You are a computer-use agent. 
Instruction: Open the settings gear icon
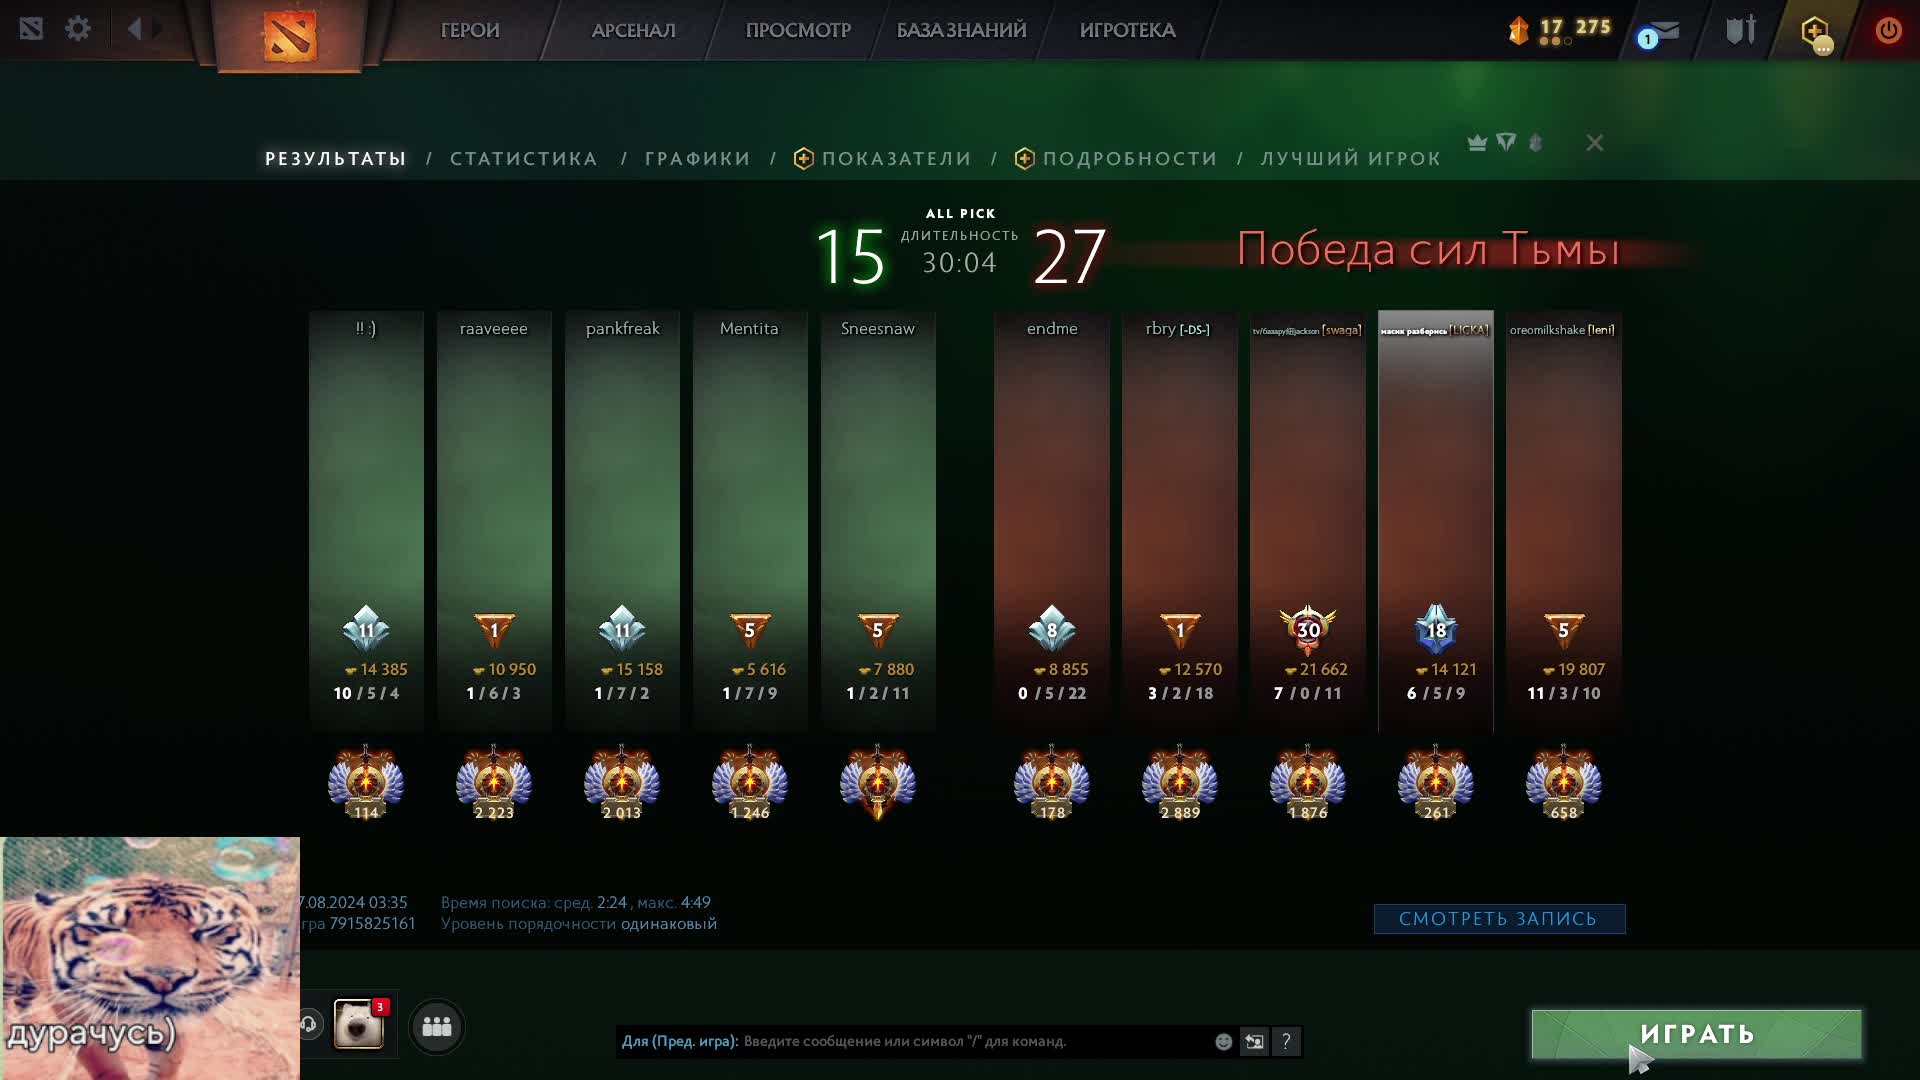coord(77,29)
